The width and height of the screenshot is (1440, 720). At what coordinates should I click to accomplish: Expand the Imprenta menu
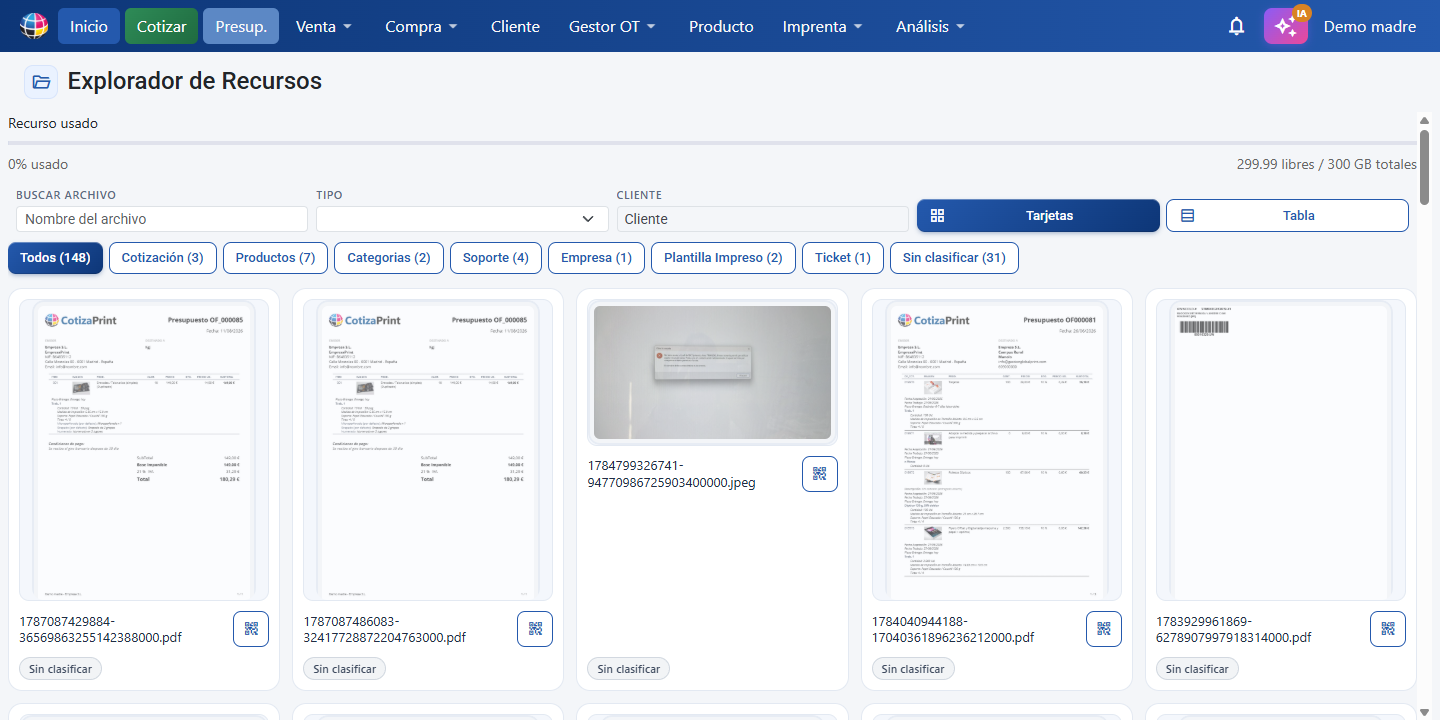[823, 27]
